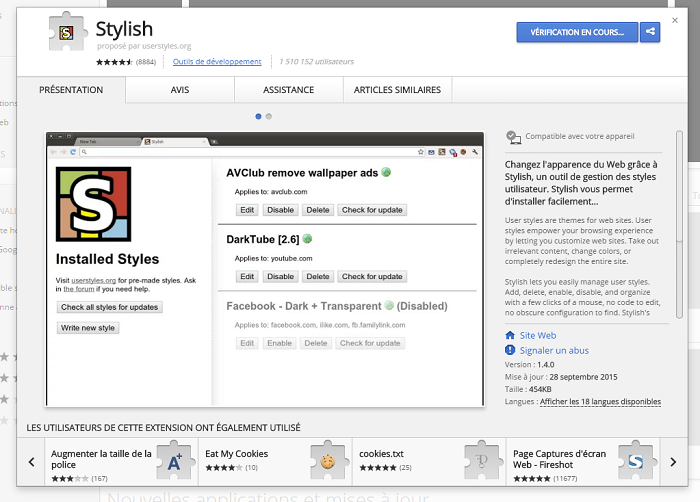The height and width of the screenshot is (502, 700).
Task: Click the home icon beside Site Web
Action: click(x=510, y=335)
